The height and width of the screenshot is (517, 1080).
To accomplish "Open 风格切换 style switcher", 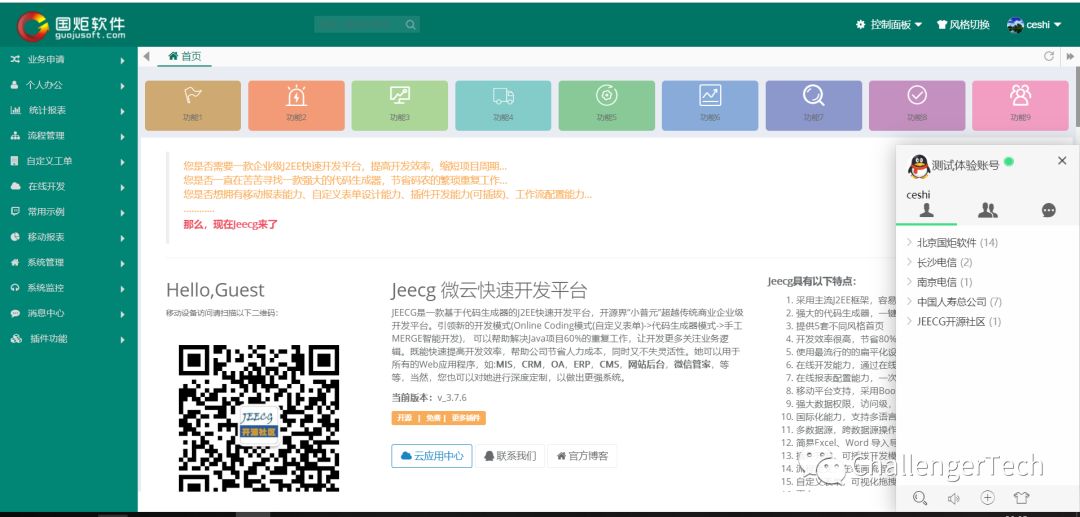I will [x=963, y=25].
